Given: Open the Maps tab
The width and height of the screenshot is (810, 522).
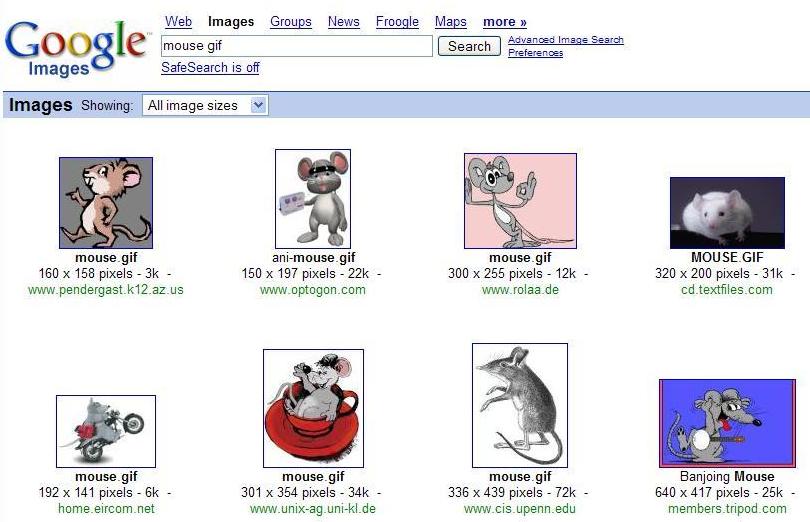Looking at the screenshot, I should point(450,21).
